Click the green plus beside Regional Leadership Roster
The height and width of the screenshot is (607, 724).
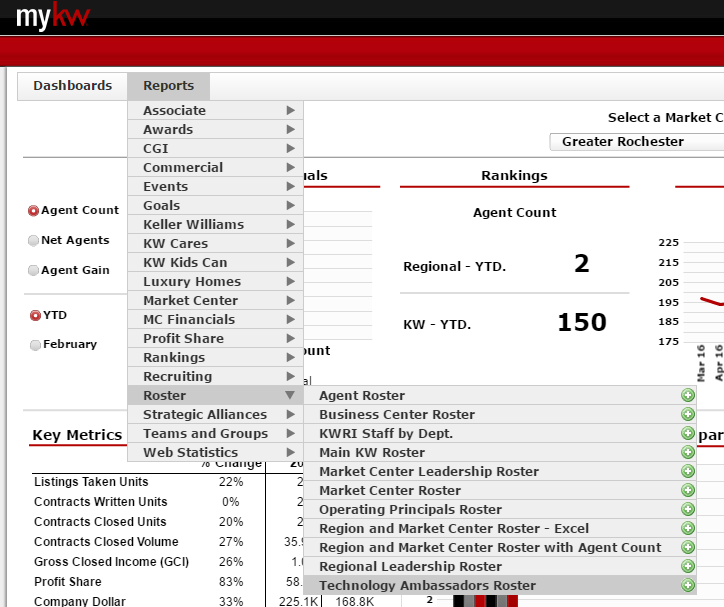coord(688,566)
